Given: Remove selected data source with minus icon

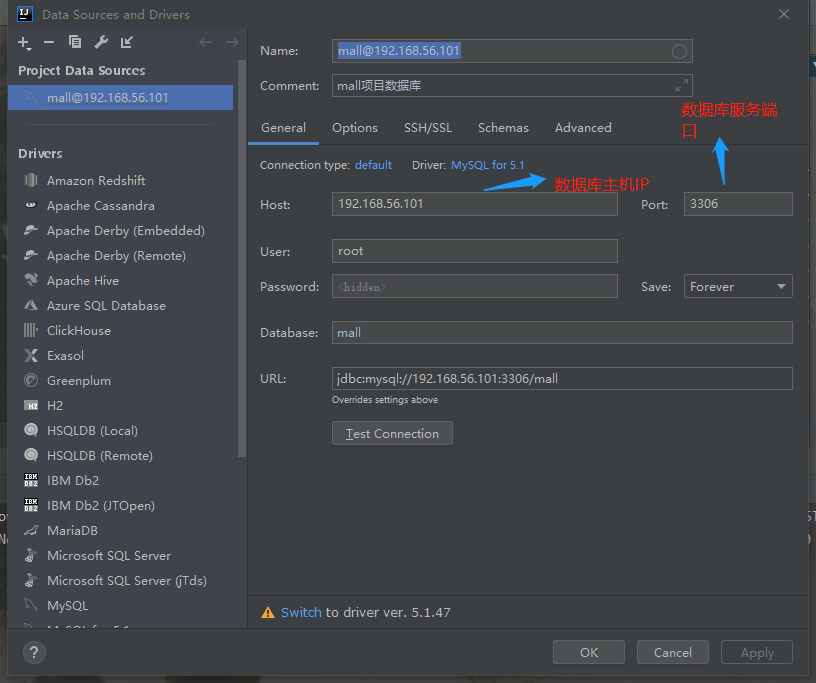Looking at the screenshot, I should [49, 42].
